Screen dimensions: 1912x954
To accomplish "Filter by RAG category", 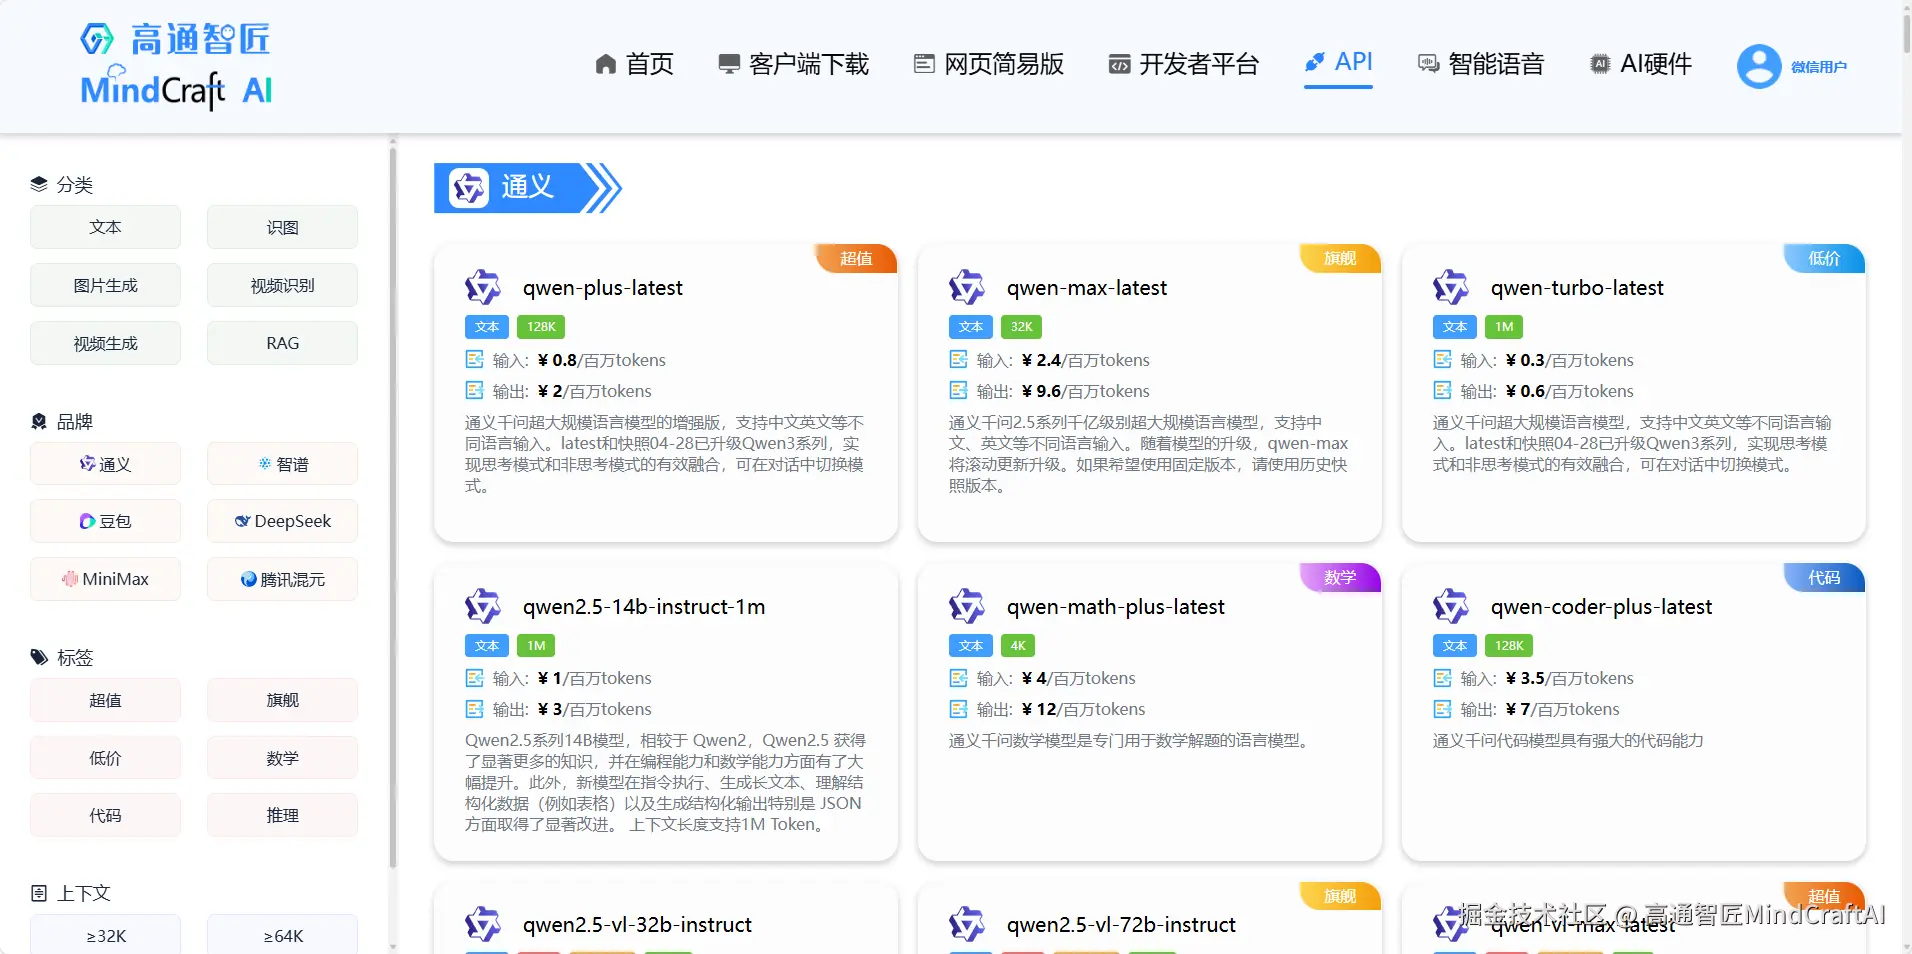I will point(282,343).
